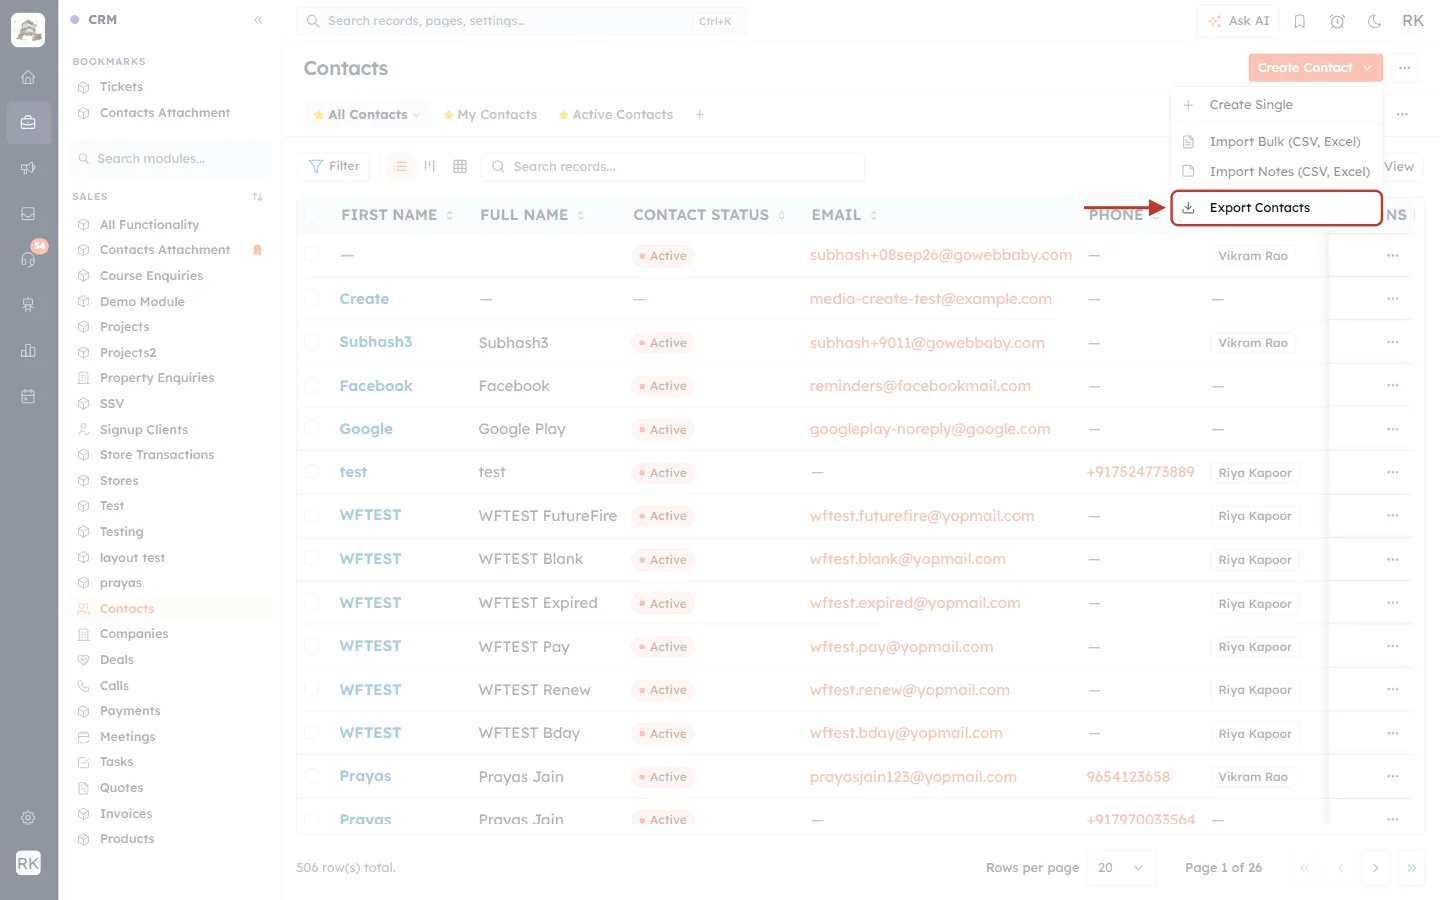This screenshot has width=1440, height=900.
Task: Launch the Ask AI assistant
Action: click(x=1238, y=21)
